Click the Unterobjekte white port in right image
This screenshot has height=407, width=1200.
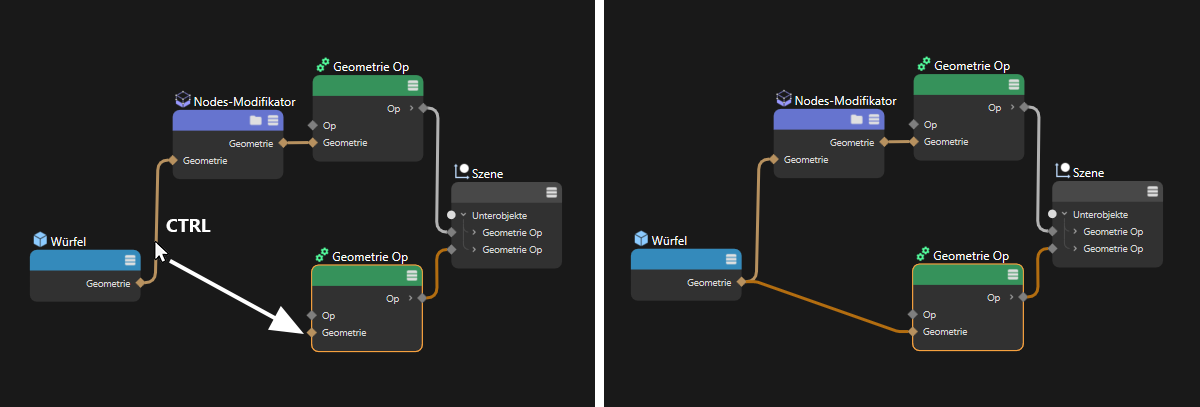[1053, 215]
